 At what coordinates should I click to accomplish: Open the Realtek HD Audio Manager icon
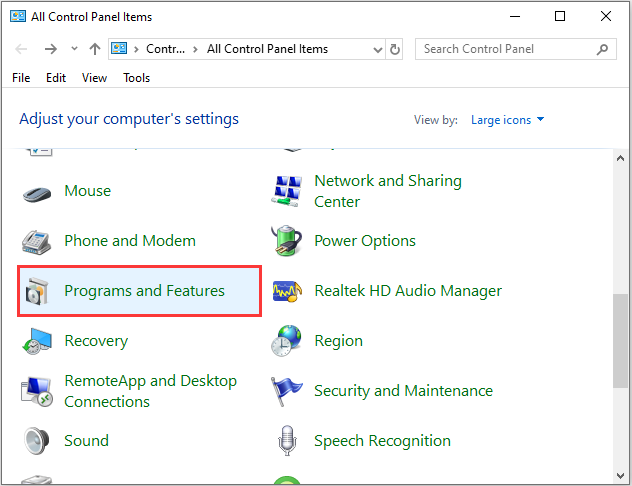[x=287, y=291]
